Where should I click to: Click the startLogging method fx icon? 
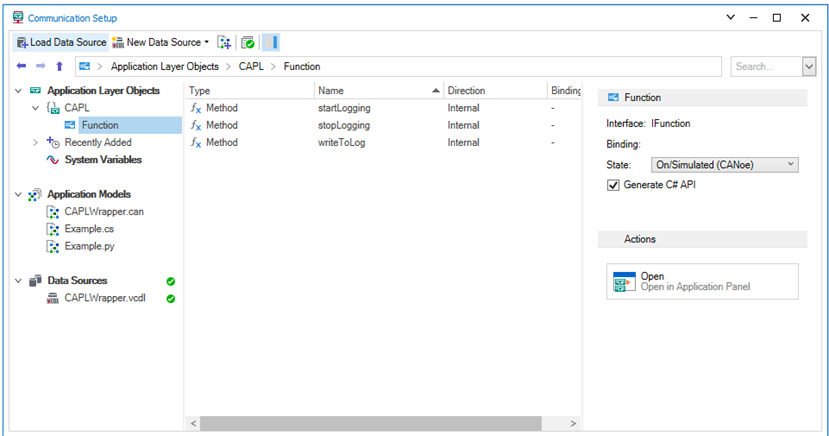[x=196, y=108]
